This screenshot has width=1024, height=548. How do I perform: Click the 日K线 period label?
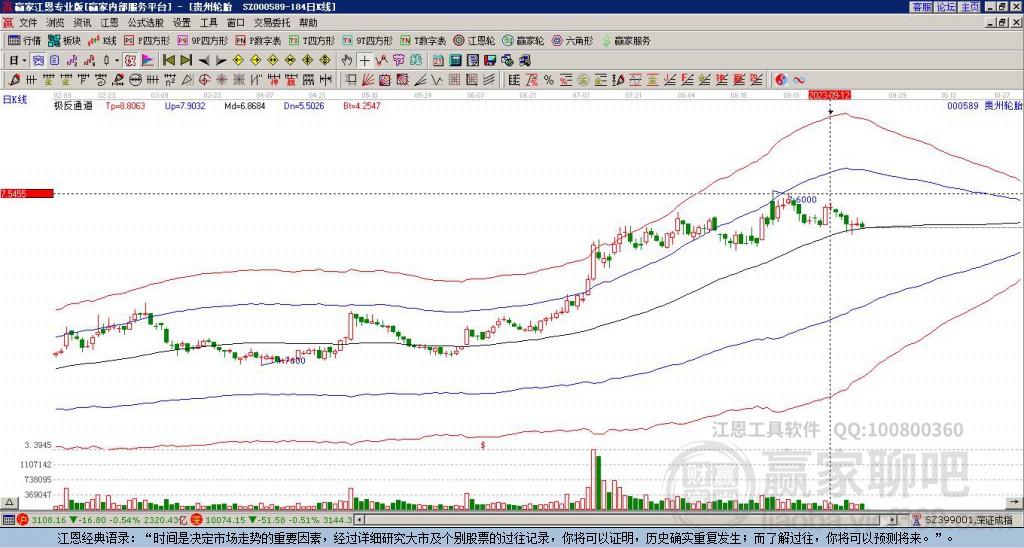[14, 100]
